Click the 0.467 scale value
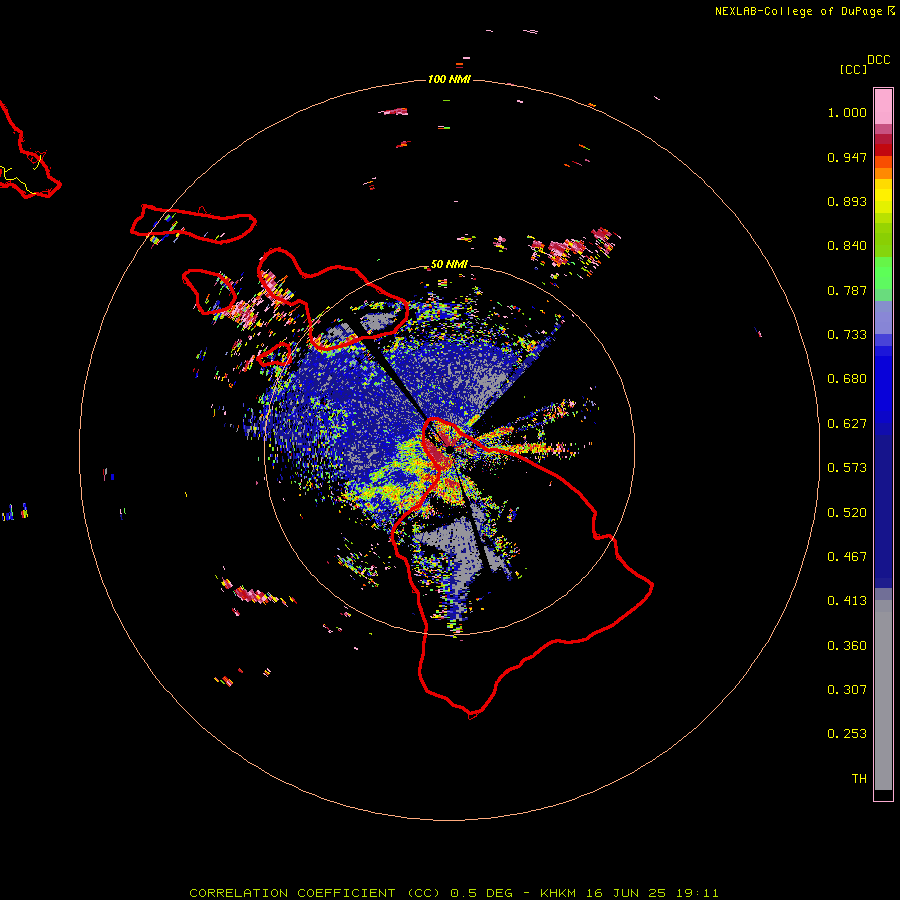Image resolution: width=900 pixels, height=900 pixels. coord(847,557)
